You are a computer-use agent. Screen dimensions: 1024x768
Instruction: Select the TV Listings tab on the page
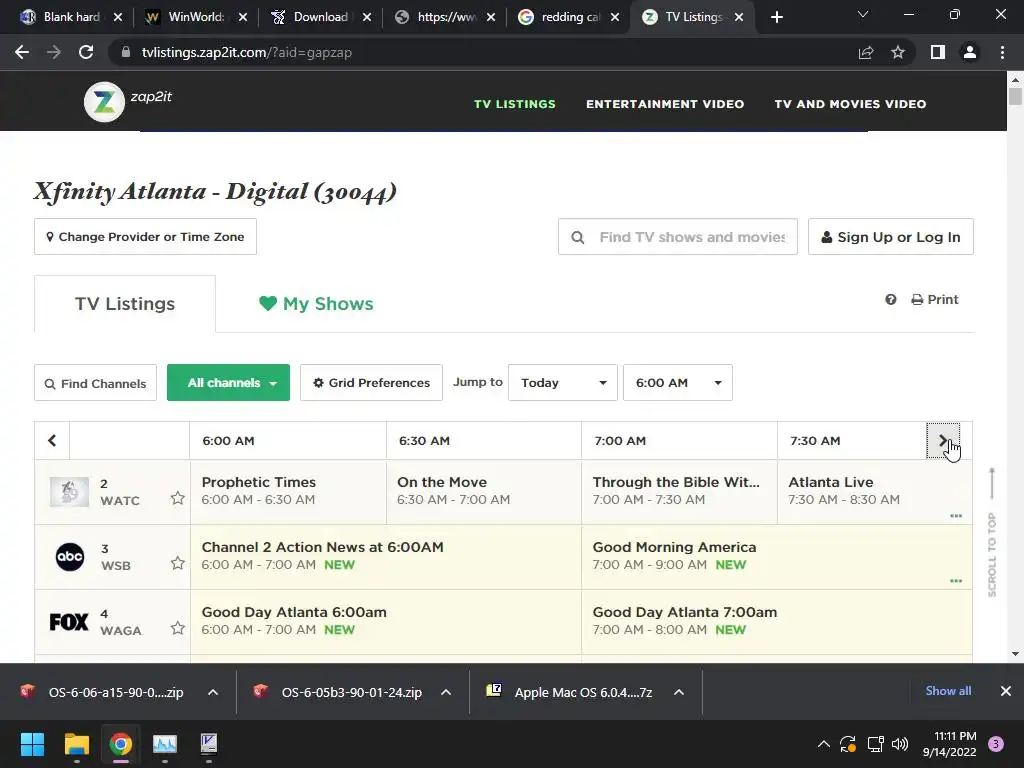125,304
